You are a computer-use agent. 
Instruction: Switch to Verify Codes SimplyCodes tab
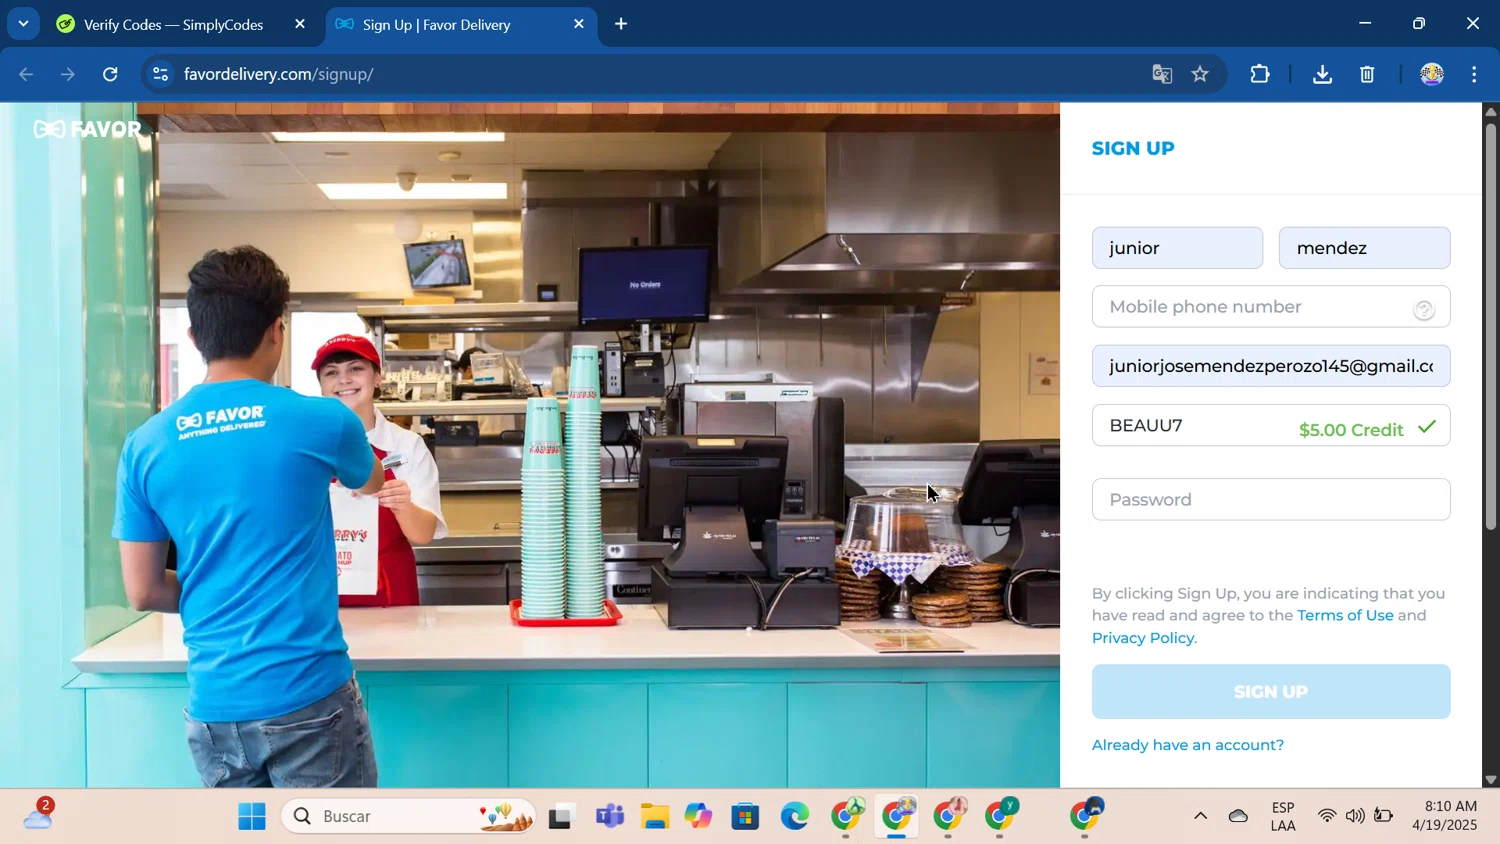tap(172, 25)
